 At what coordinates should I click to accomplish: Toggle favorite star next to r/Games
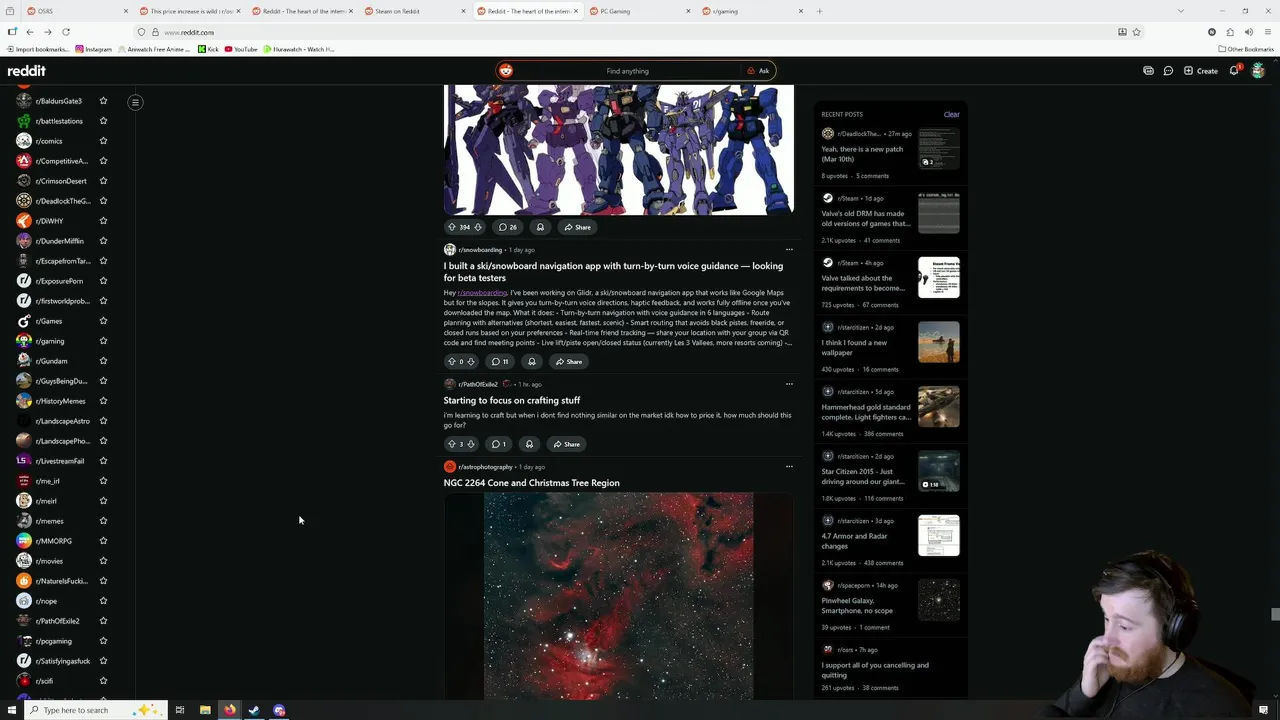click(103, 321)
